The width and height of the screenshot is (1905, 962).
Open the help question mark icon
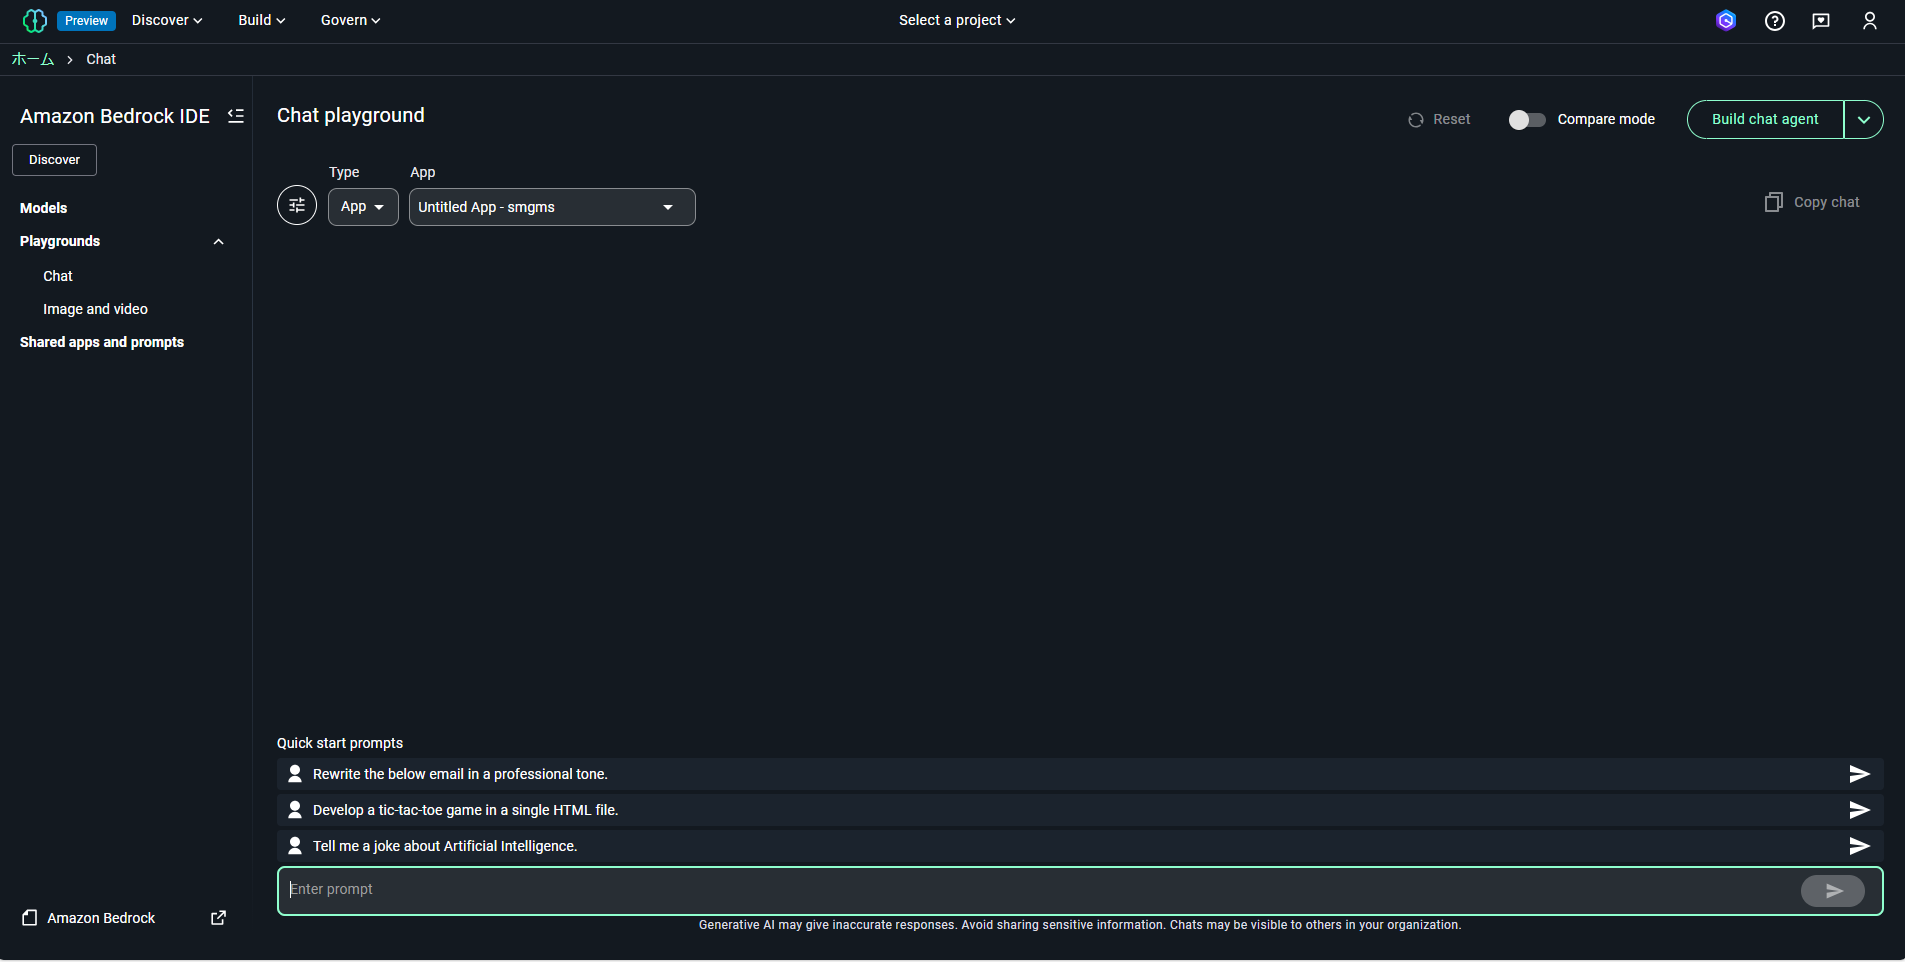1774,20
